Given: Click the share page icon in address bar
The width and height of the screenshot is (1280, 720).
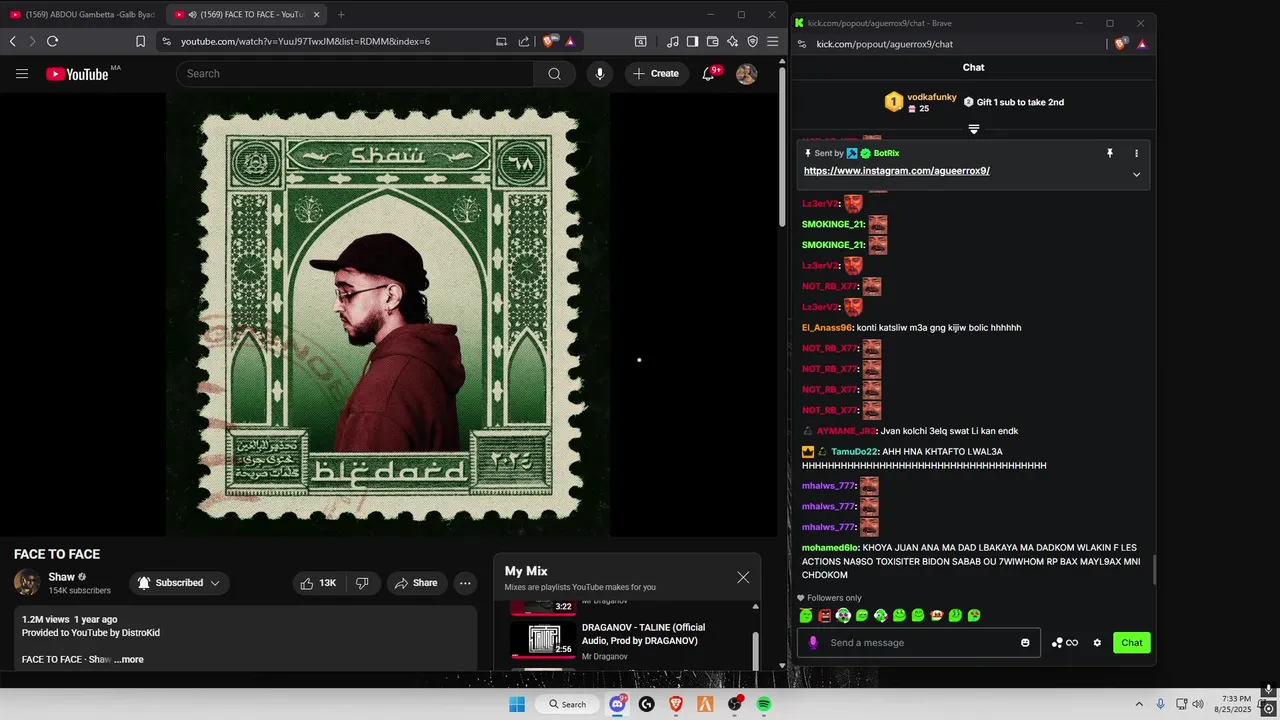Looking at the screenshot, I should [x=524, y=42].
